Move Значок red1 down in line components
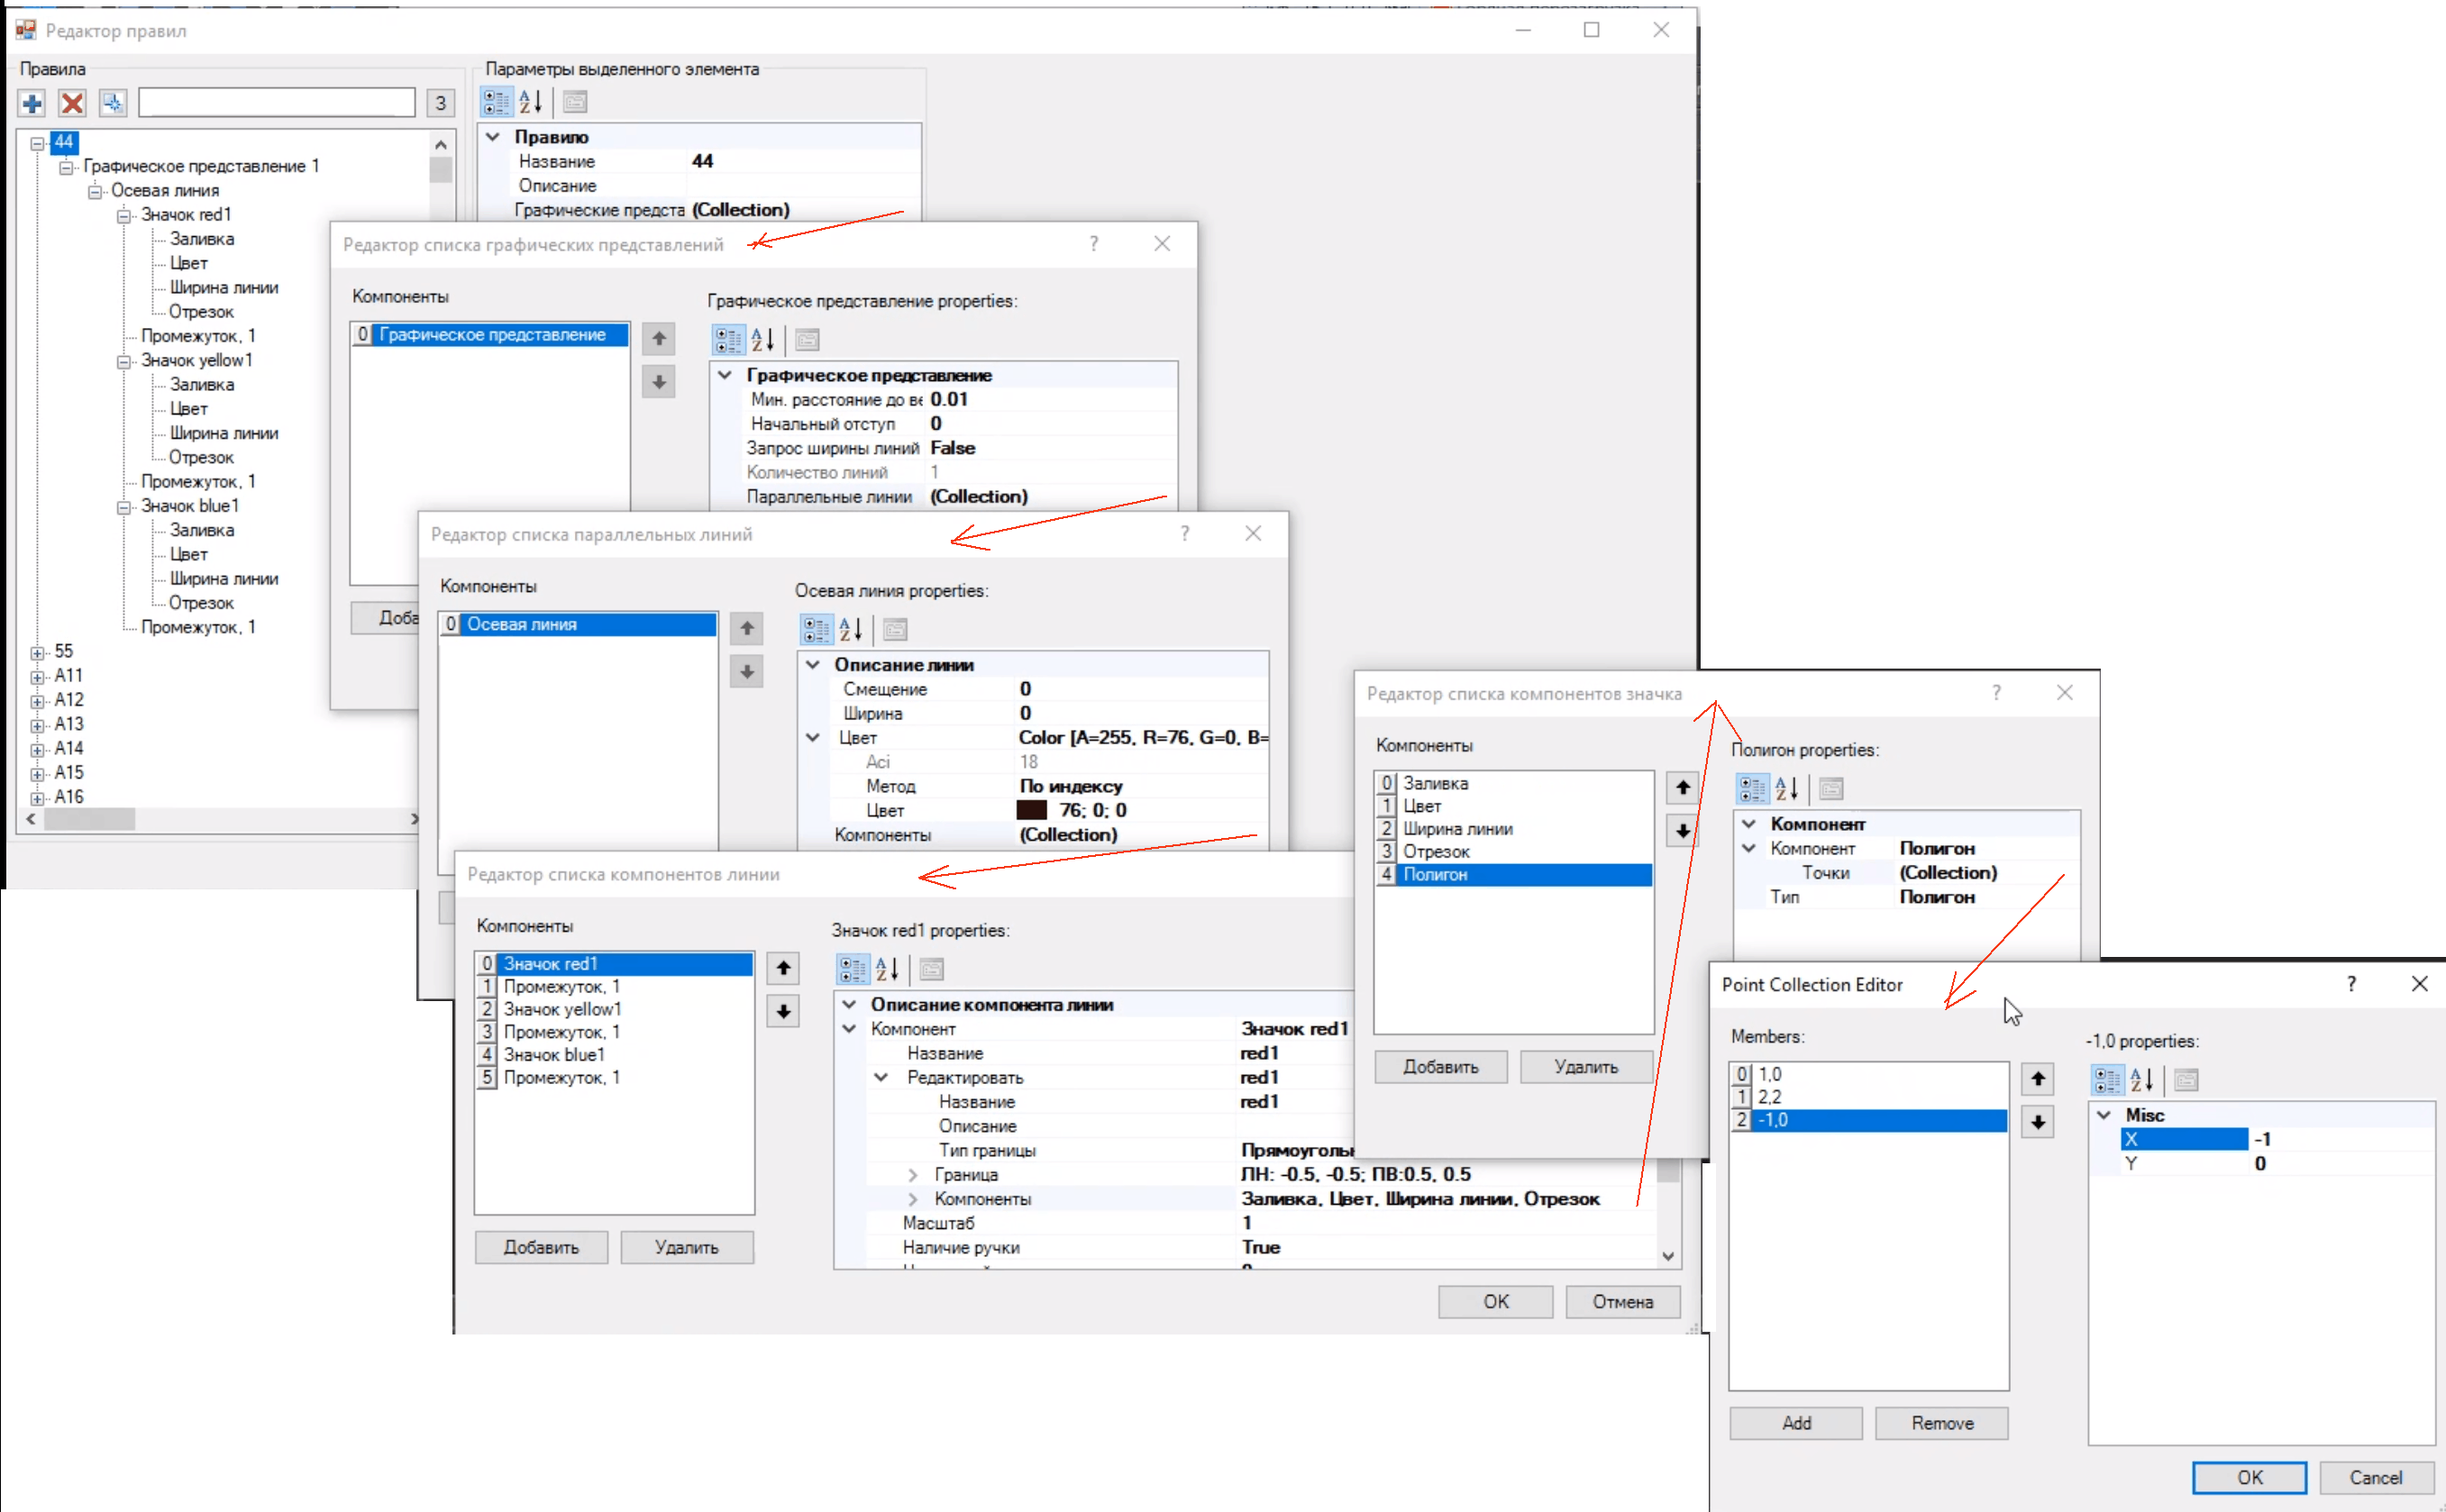The height and width of the screenshot is (1512, 2446). click(x=783, y=1011)
